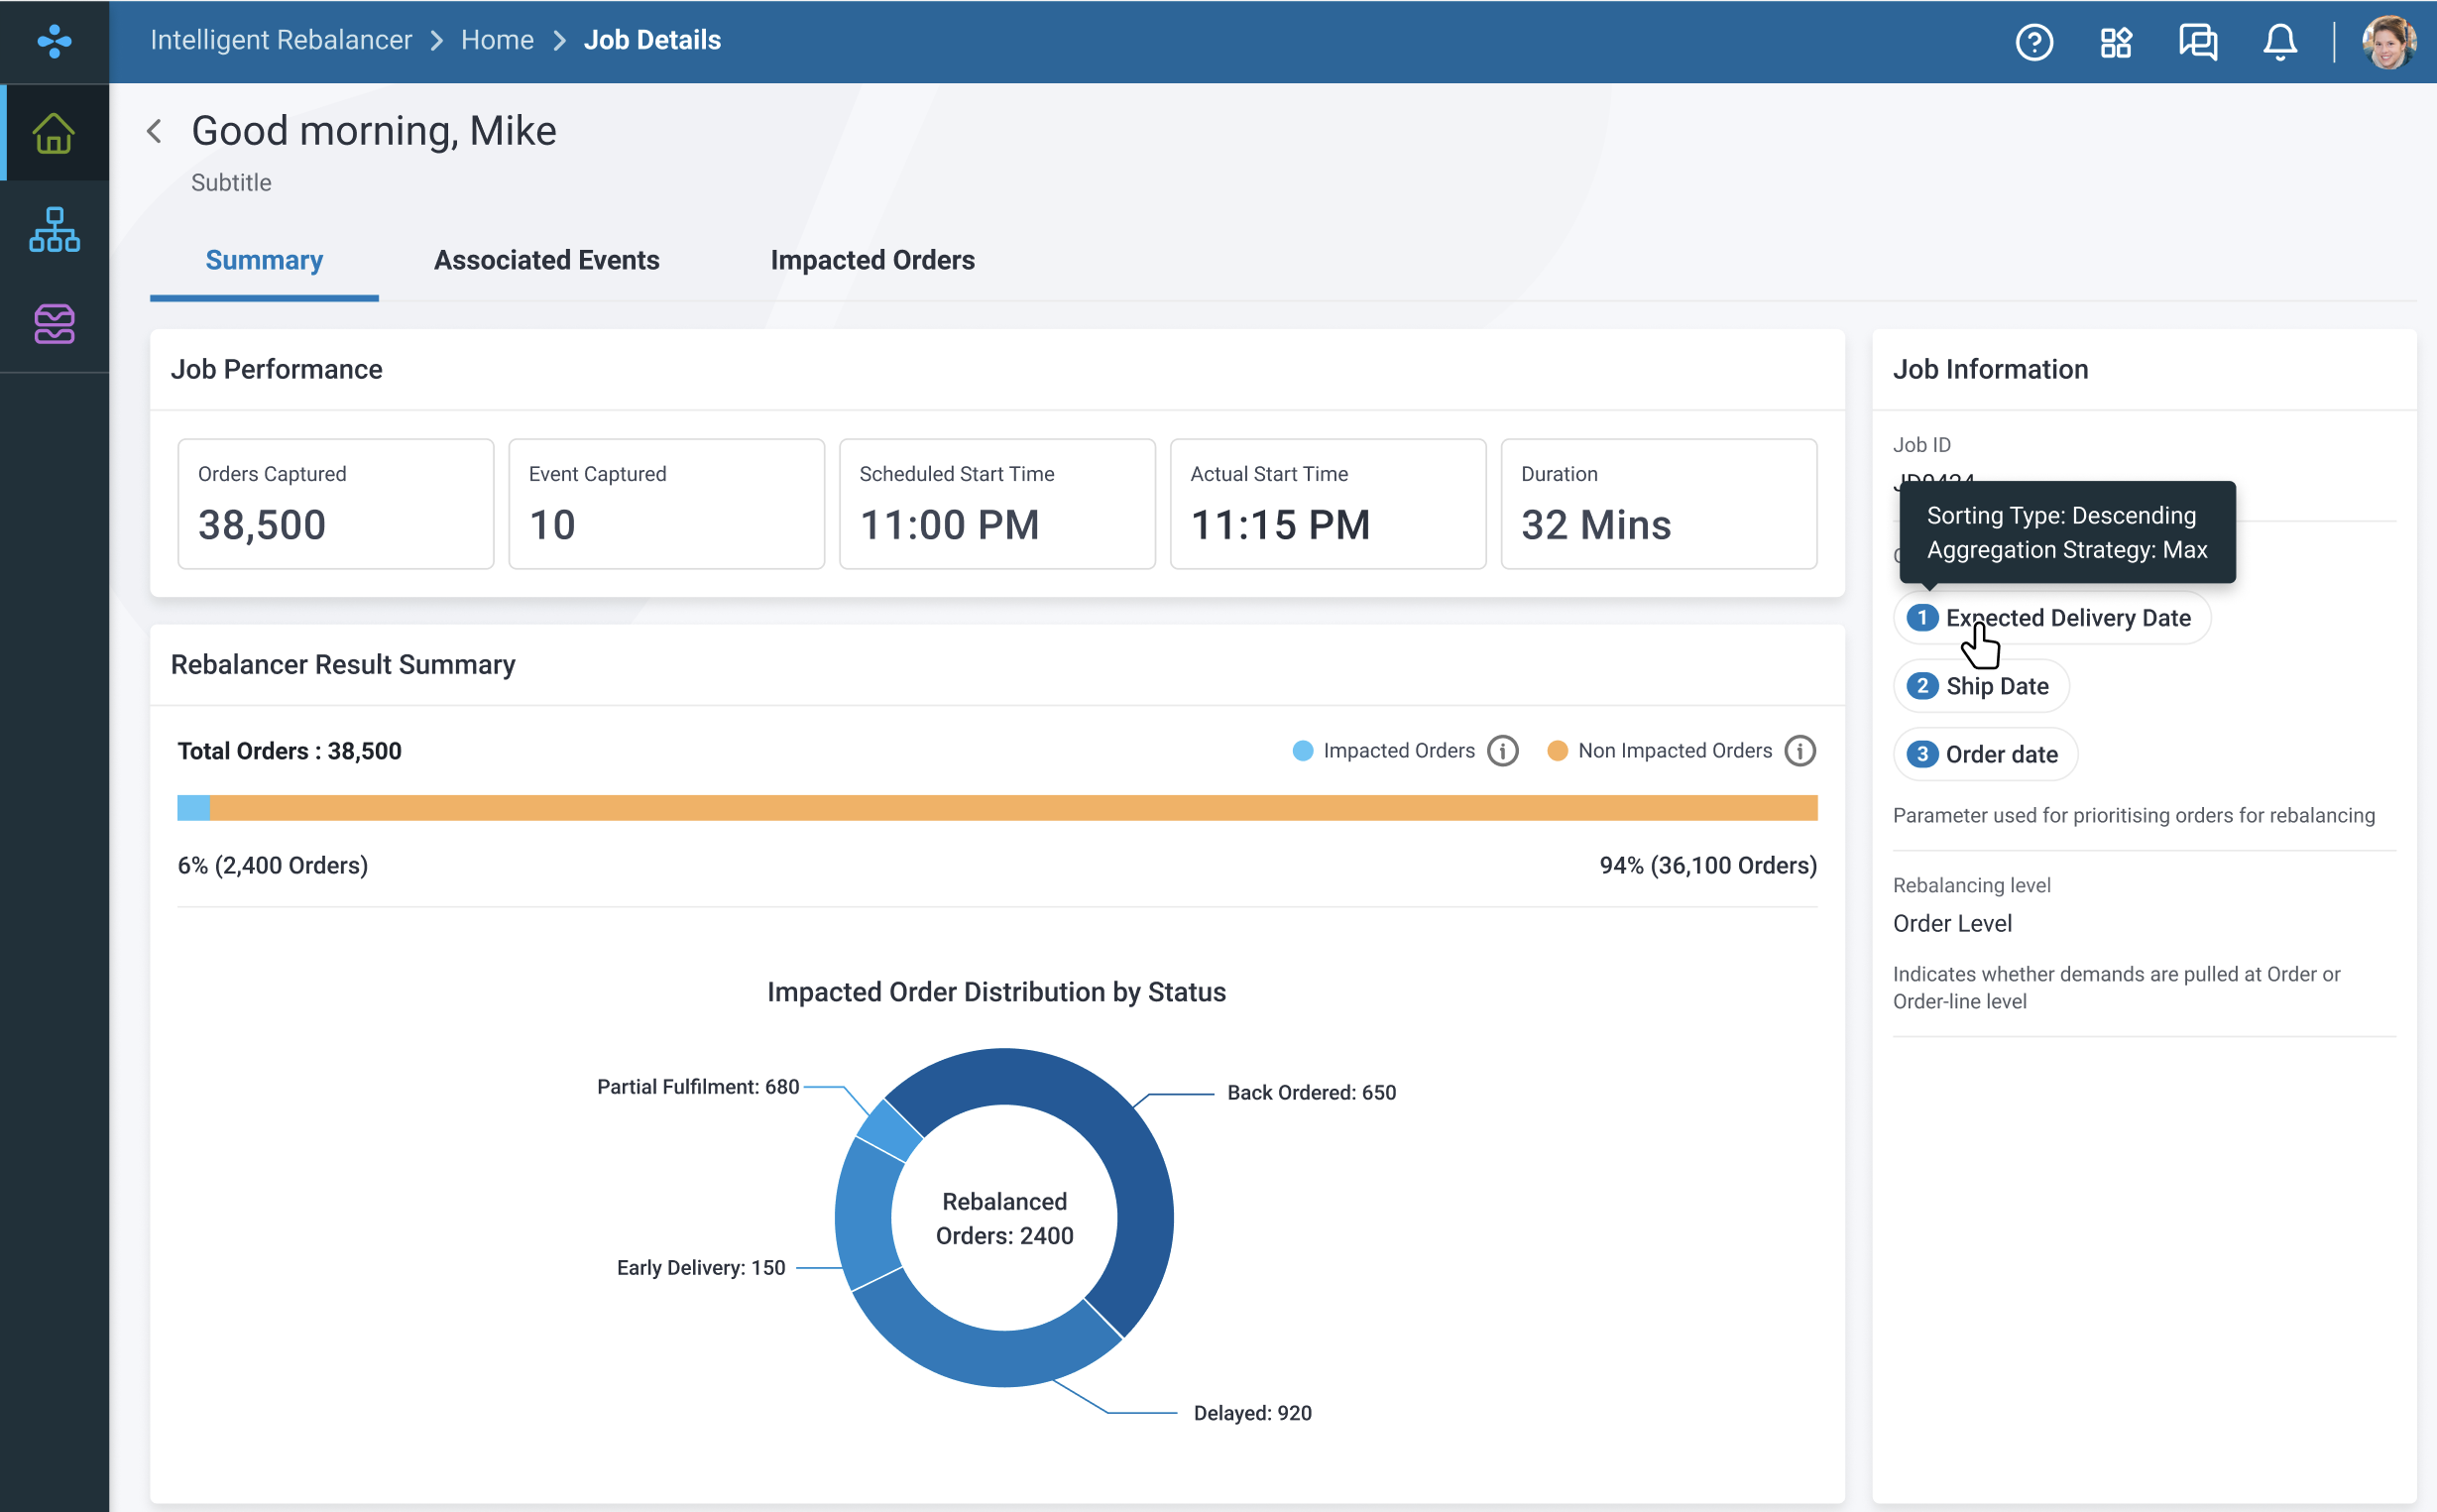This screenshot has height=1512, width=2437.
Task: Click the help question mark icon
Action: point(2033,42)
